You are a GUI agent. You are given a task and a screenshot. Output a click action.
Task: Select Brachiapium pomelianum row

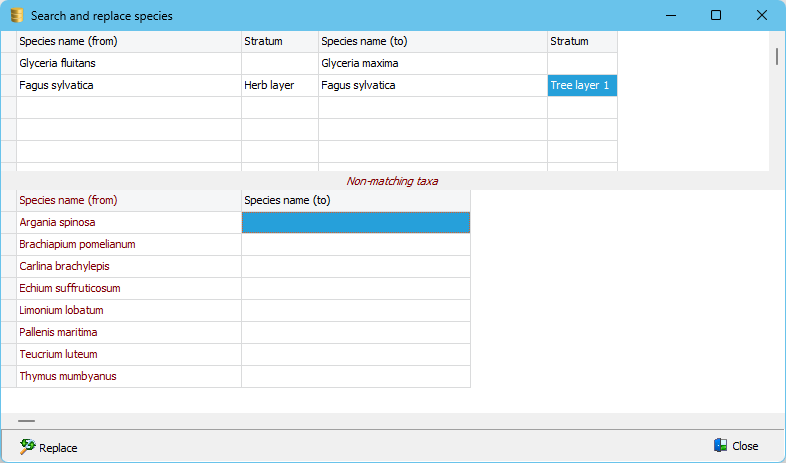(x=129, y=245)
